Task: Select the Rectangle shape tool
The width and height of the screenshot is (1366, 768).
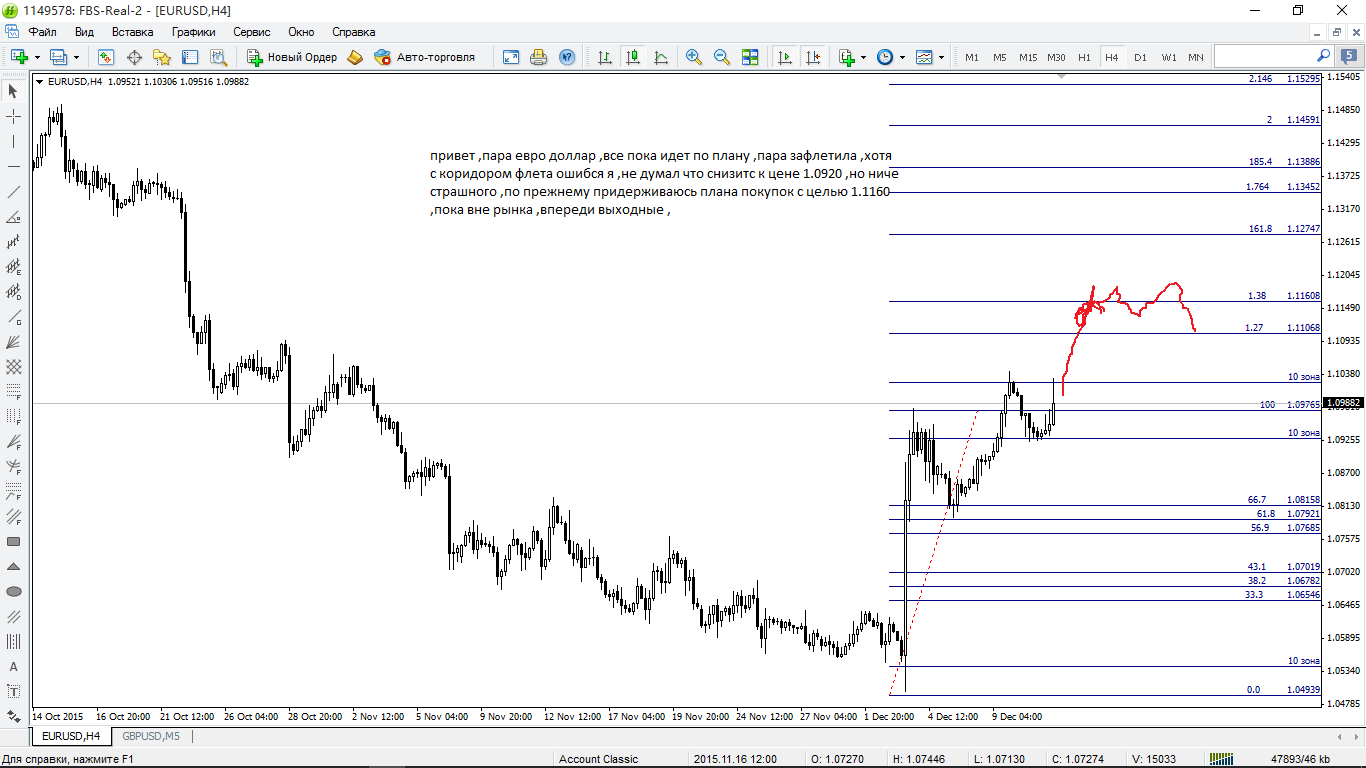Action: click(14, 542)
